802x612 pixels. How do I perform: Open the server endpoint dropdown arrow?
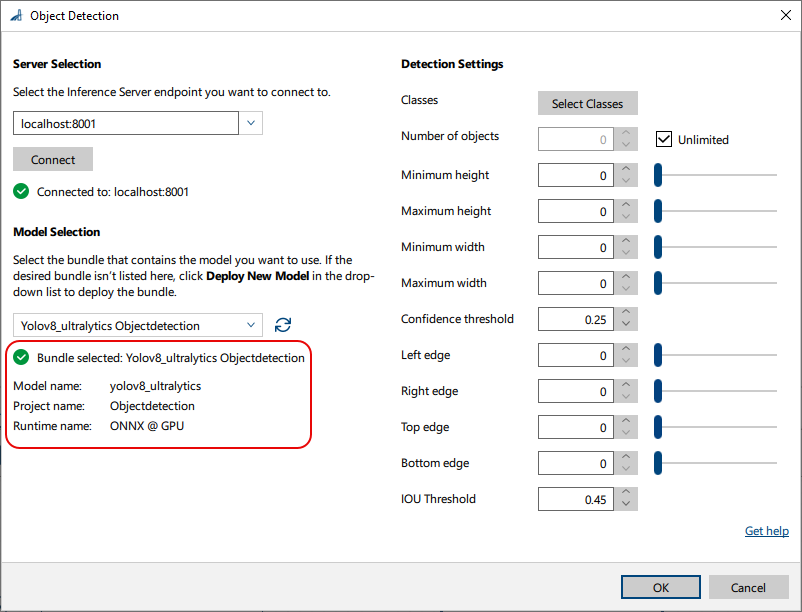pos(251,123)
